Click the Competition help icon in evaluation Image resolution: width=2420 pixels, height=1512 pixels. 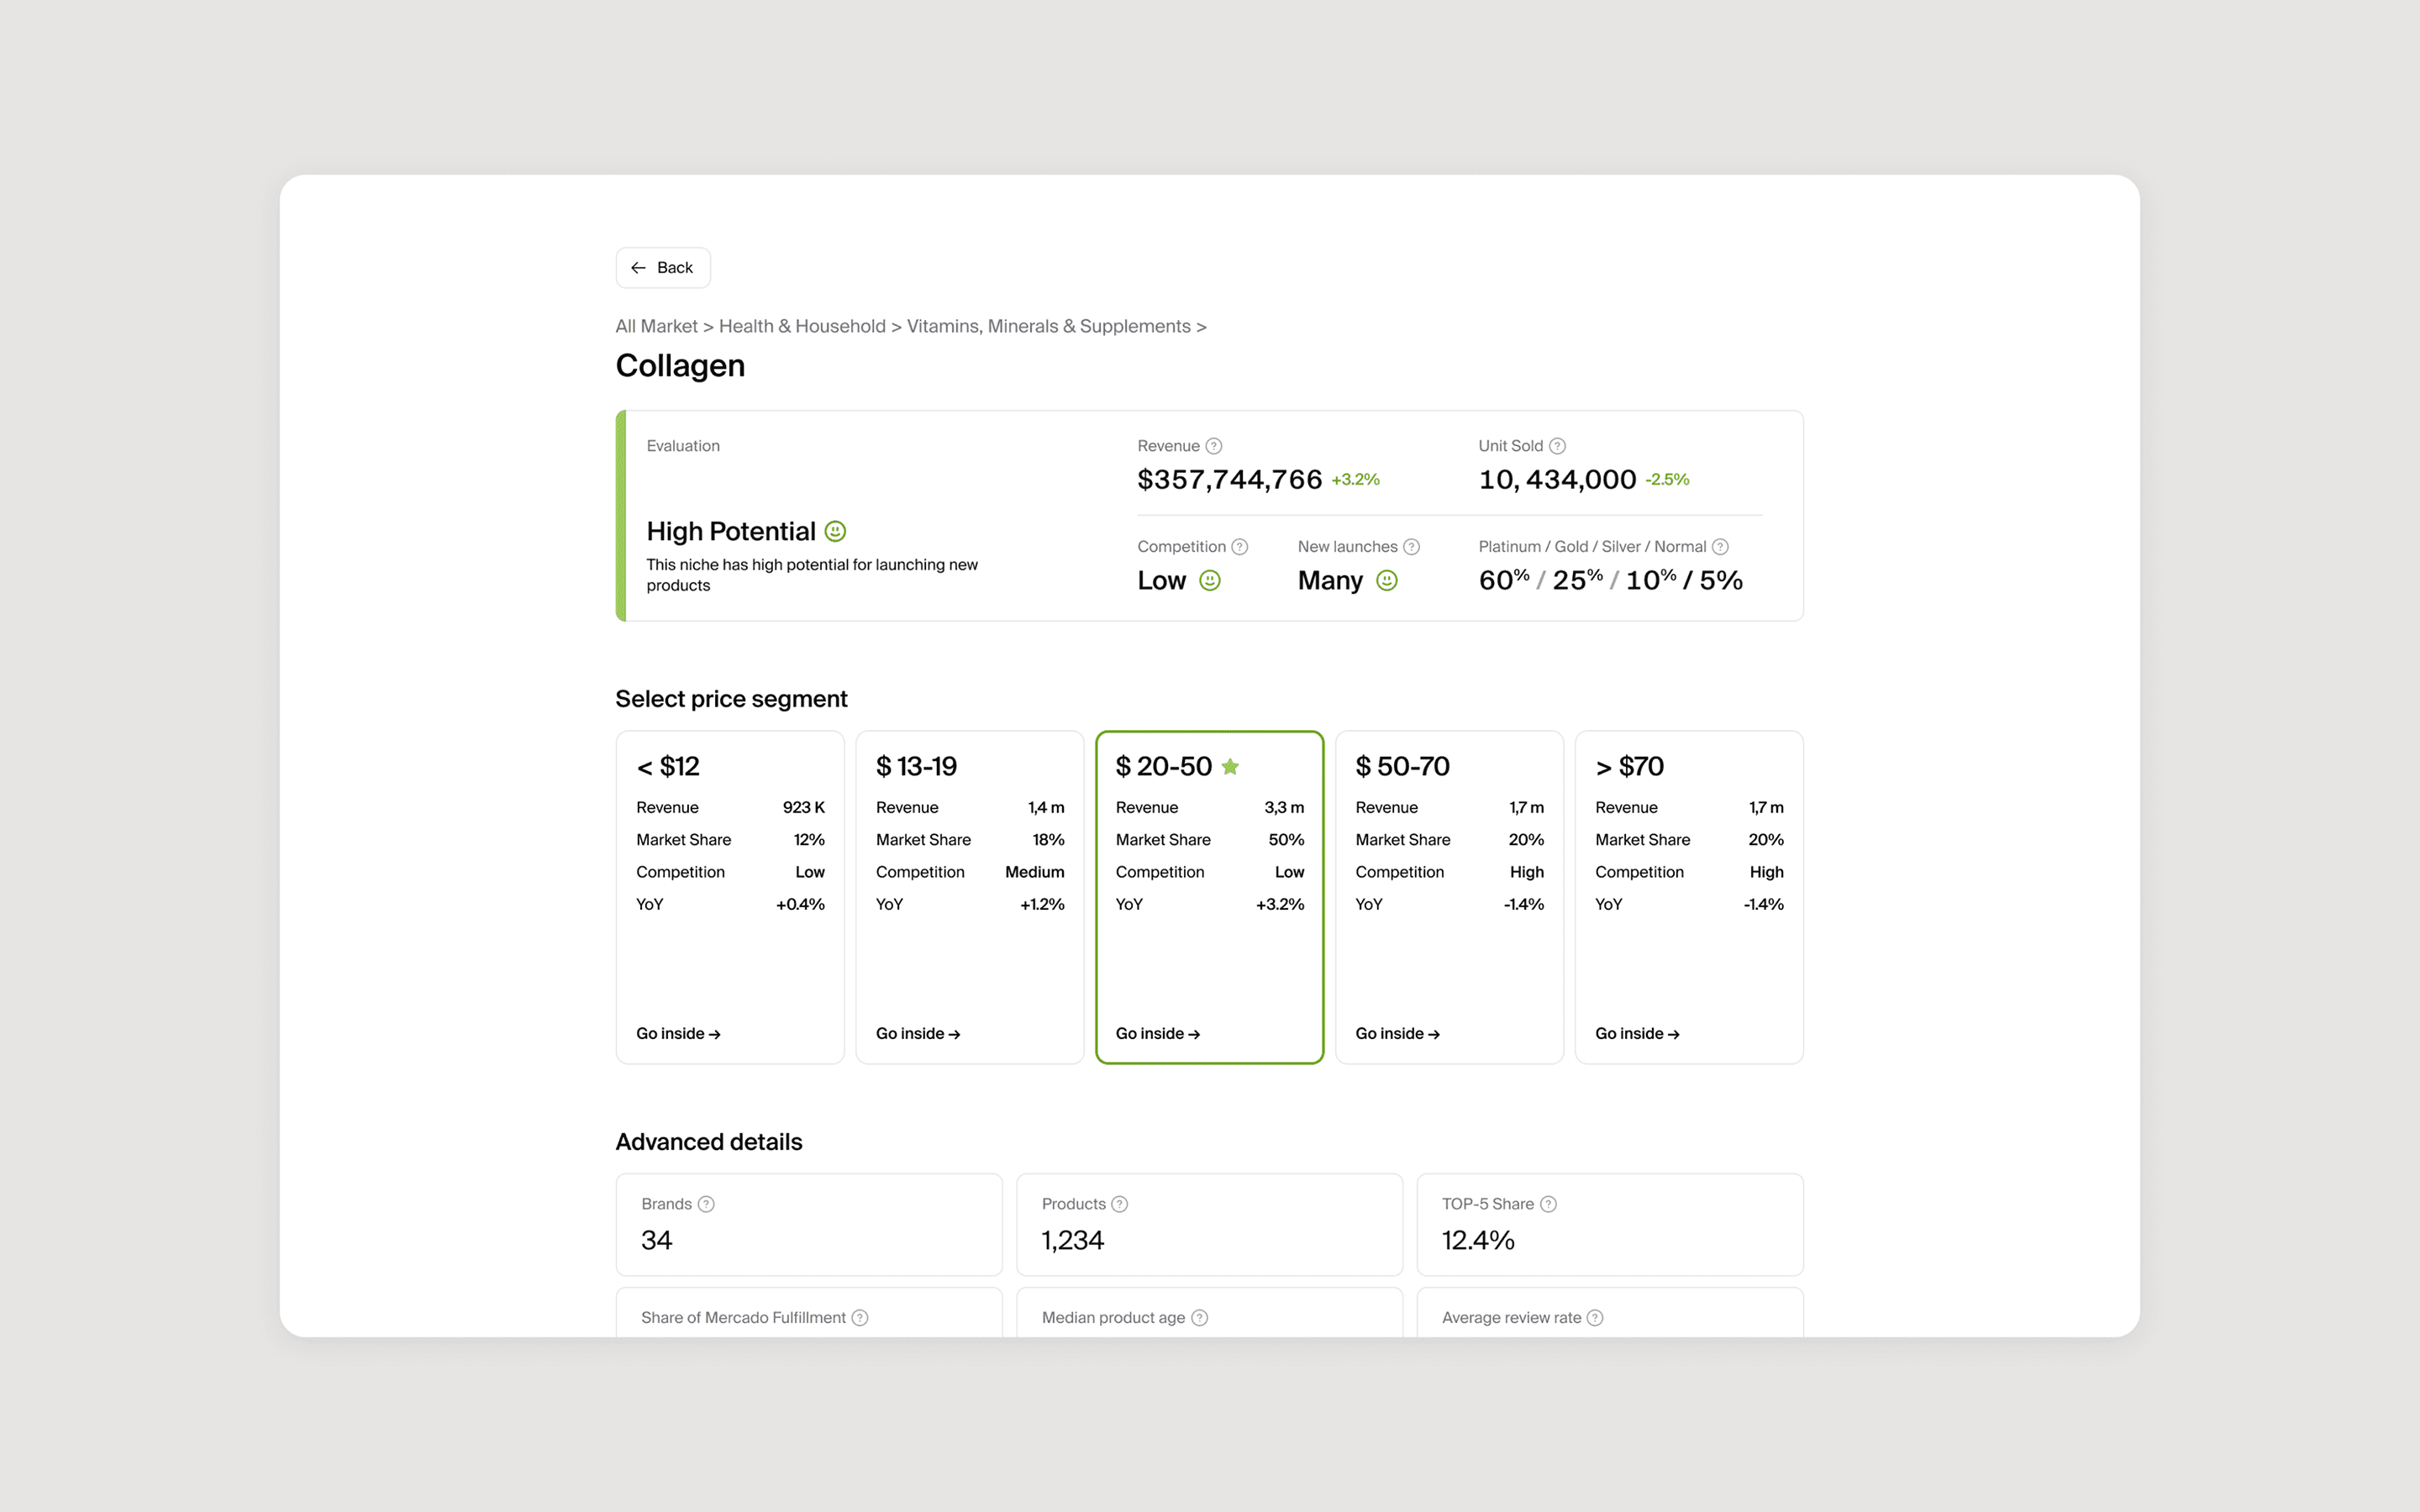pyautogui.click(x=1239, y=547)
